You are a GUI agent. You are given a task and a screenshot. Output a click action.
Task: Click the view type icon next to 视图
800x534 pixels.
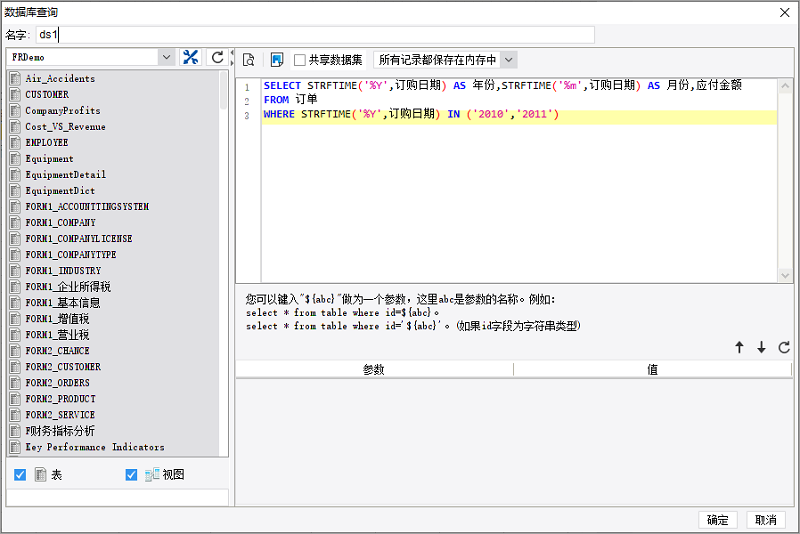pyautogui.click(x=152, y=475)
